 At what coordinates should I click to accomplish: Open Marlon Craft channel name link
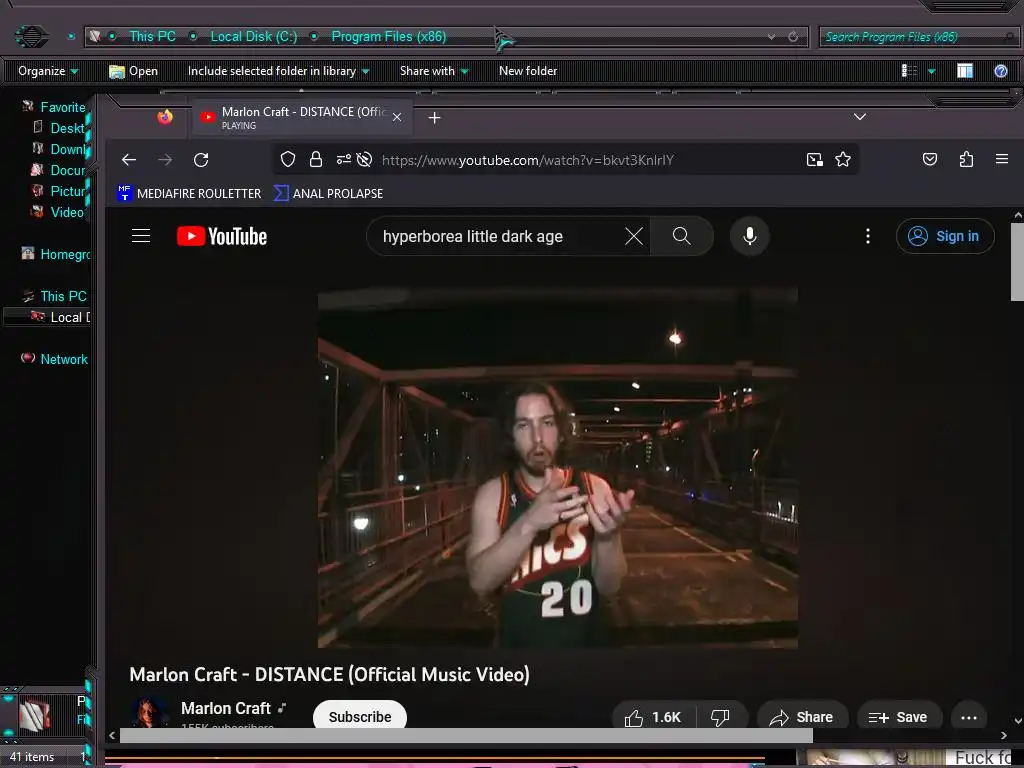tap(225, 708)
